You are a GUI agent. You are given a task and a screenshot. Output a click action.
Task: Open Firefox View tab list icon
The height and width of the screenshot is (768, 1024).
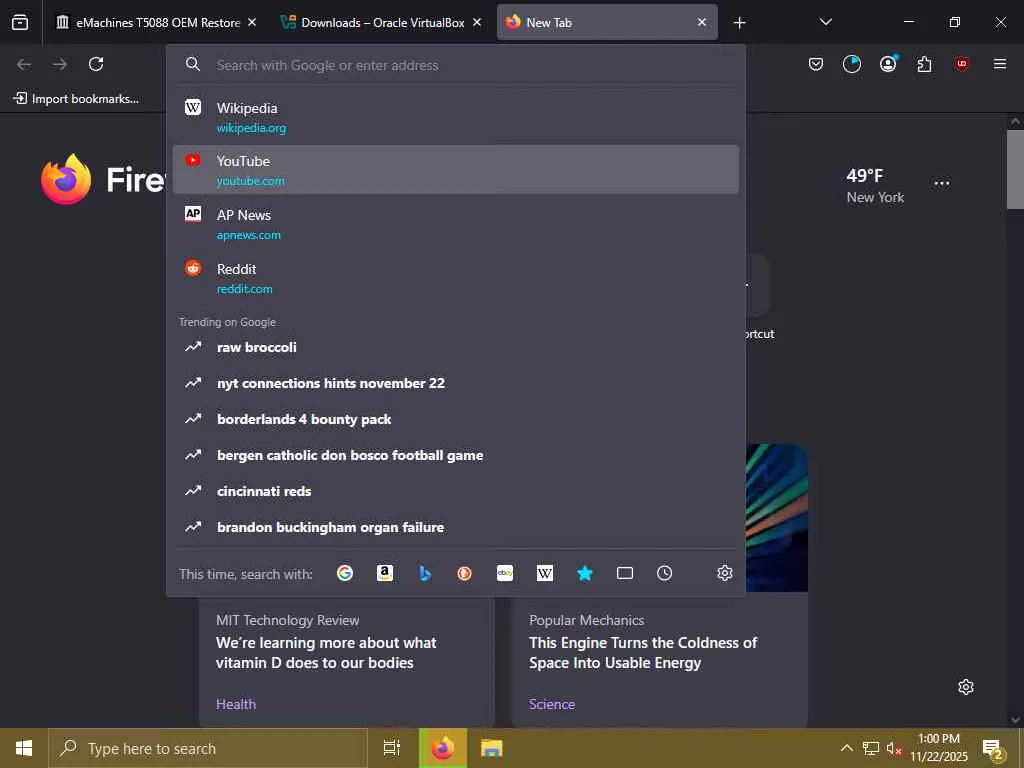20,22
